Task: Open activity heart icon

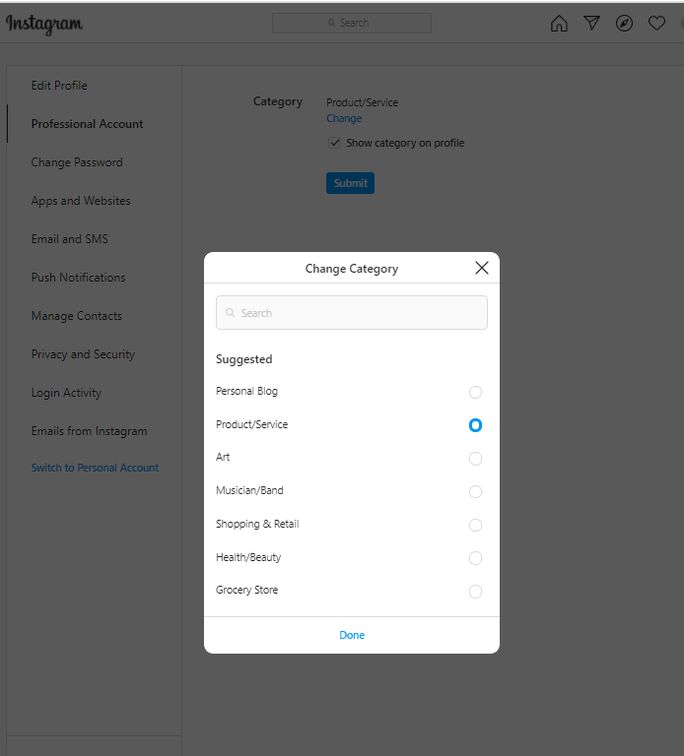Action: [x=657, y=23]
